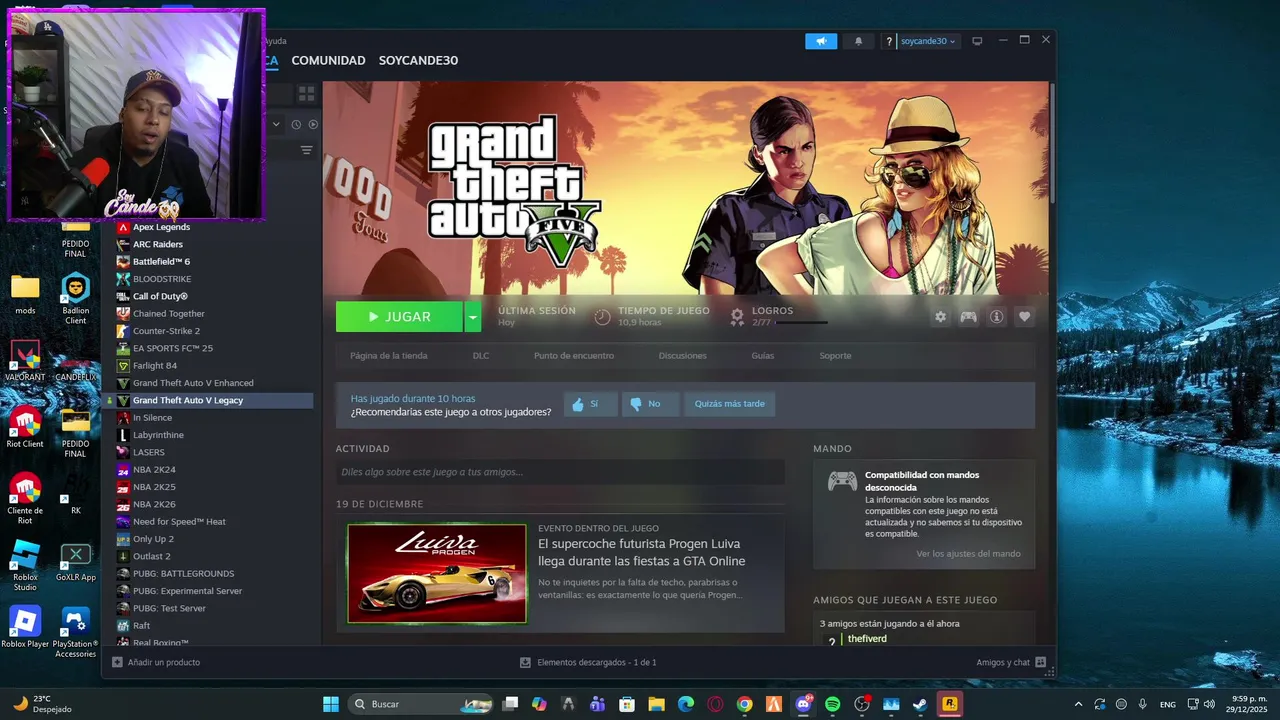Open Discord from the taskbar
The image size is (1280, 720).
pyautogui.click(x=803, y=704)
